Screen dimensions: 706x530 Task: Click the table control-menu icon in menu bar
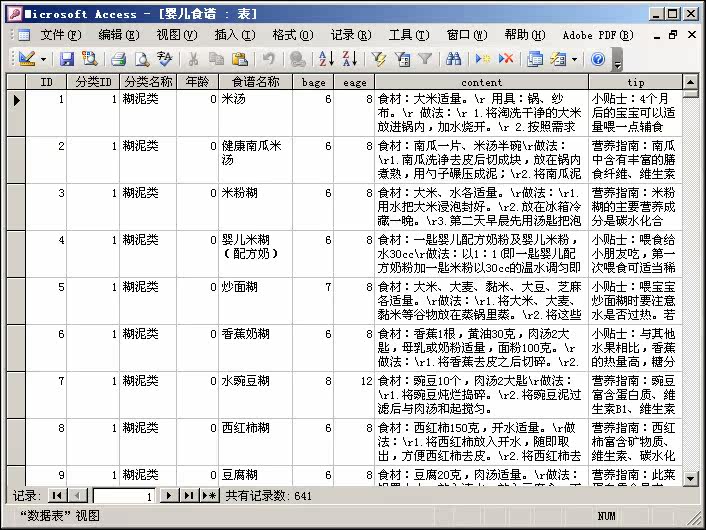tap(24, 35)
